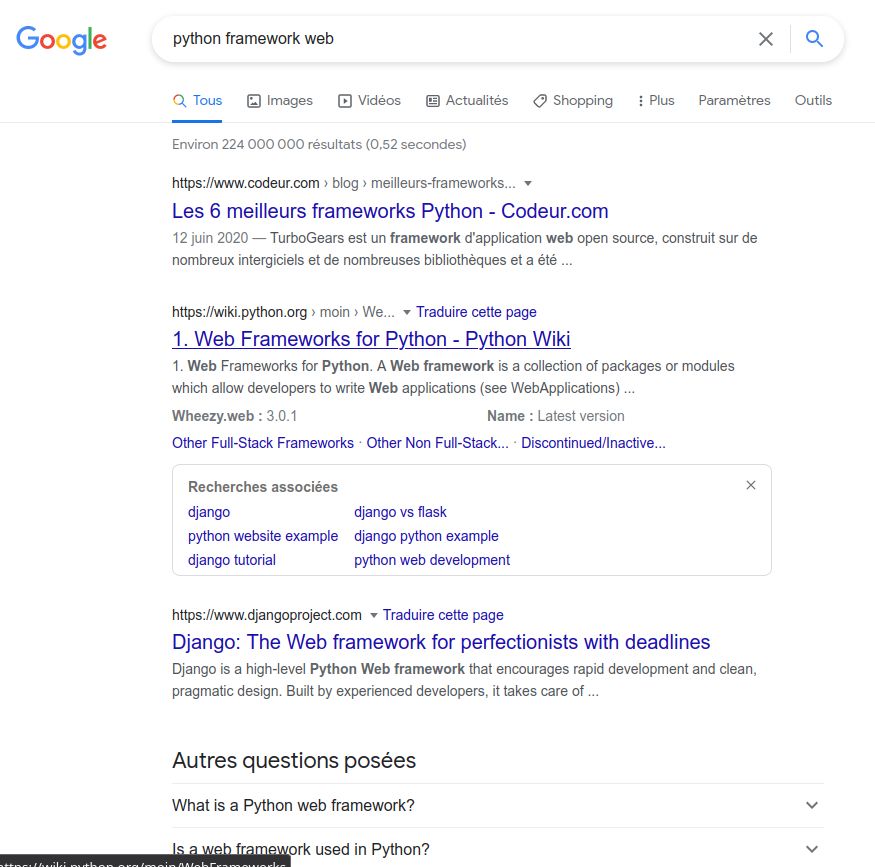Image resolution: width=875 pixels, height=867 pixels.
Task: Click into the search query field
Action: coord(450,39)
